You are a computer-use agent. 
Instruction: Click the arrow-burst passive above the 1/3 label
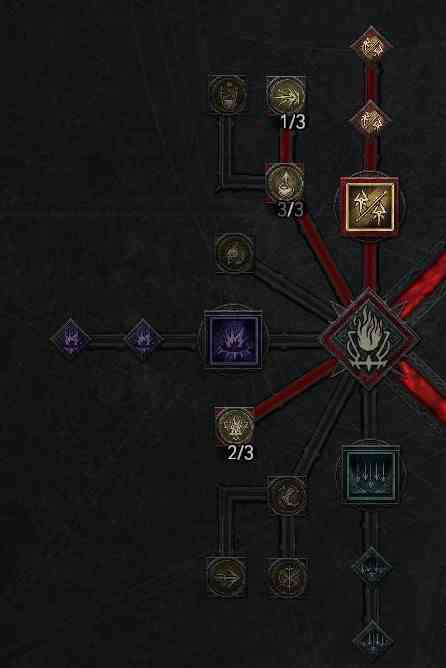click(x=285, y=95)
